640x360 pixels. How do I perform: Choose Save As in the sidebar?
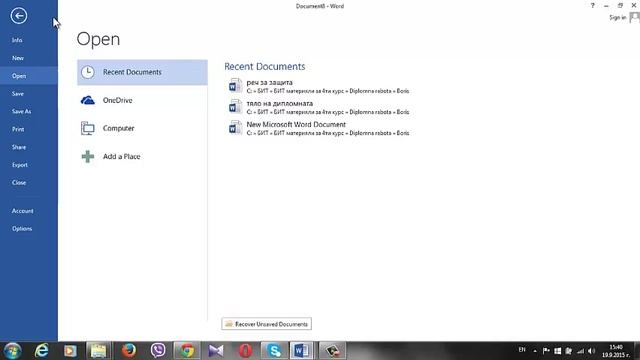coord(21,111)
